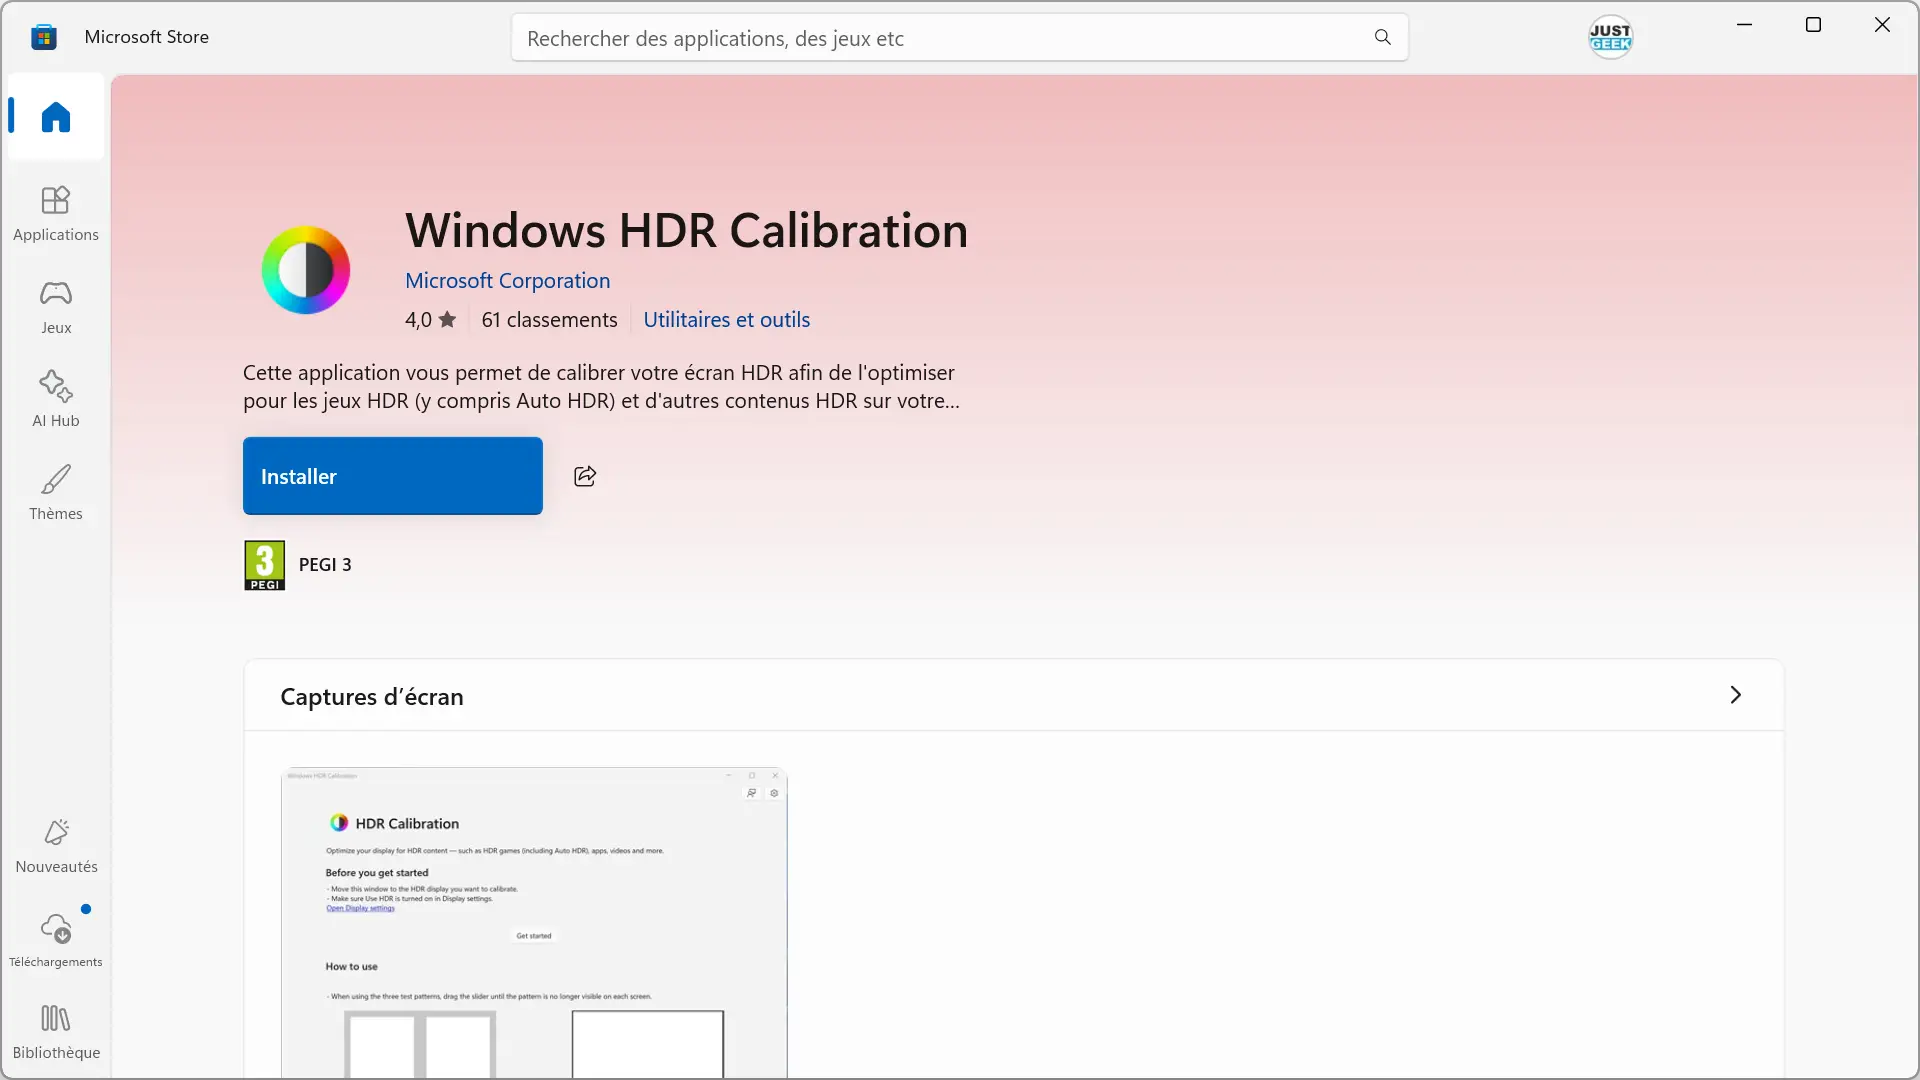Open the Just Geek profile avatar
This screenshot has width=1920, height=1080.
point(1610,37)
